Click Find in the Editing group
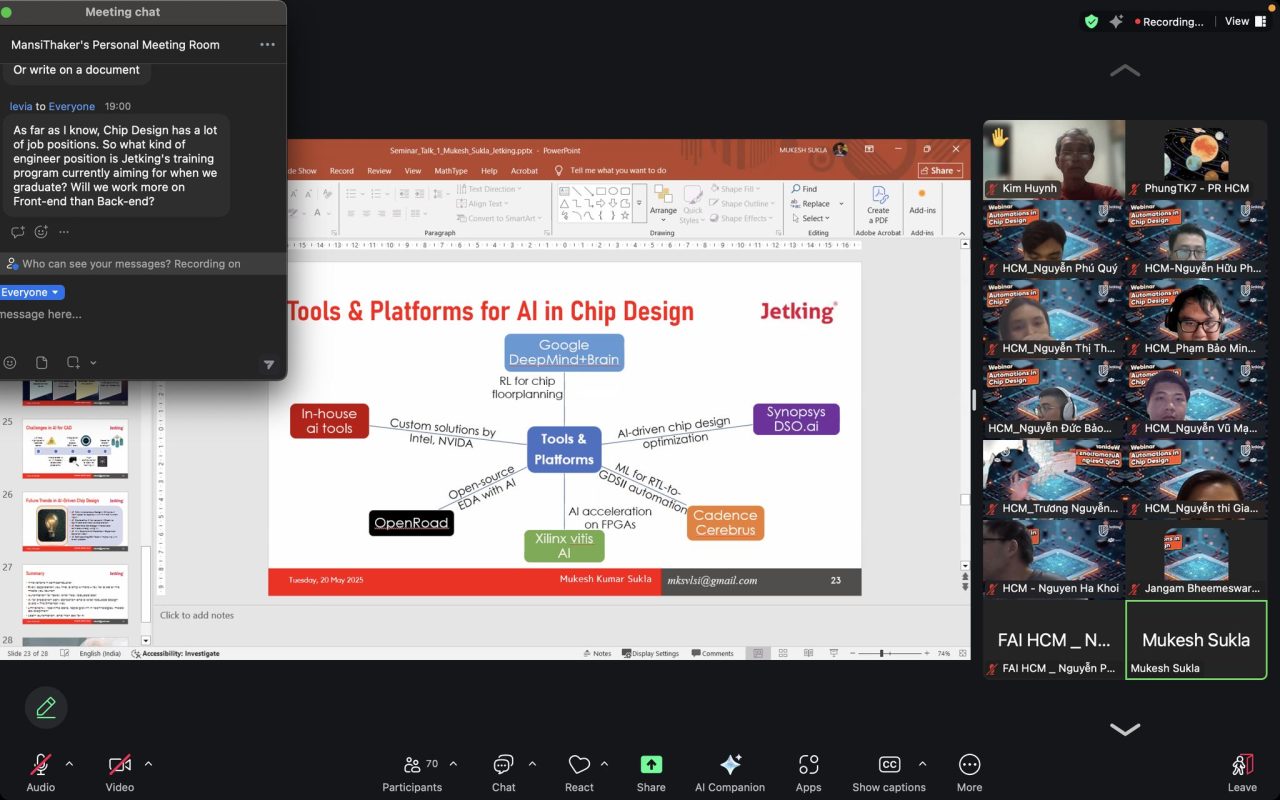 click(x=804, y=189)
